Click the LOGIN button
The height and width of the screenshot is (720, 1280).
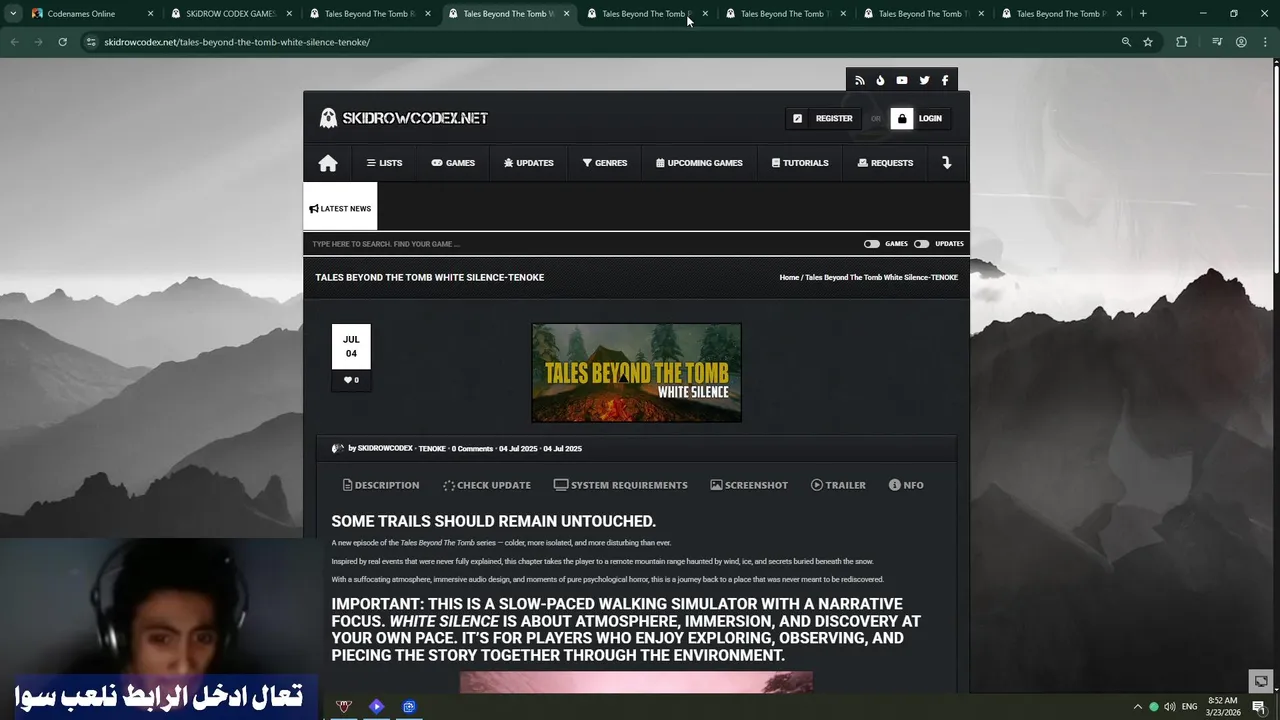click(920, 118)
